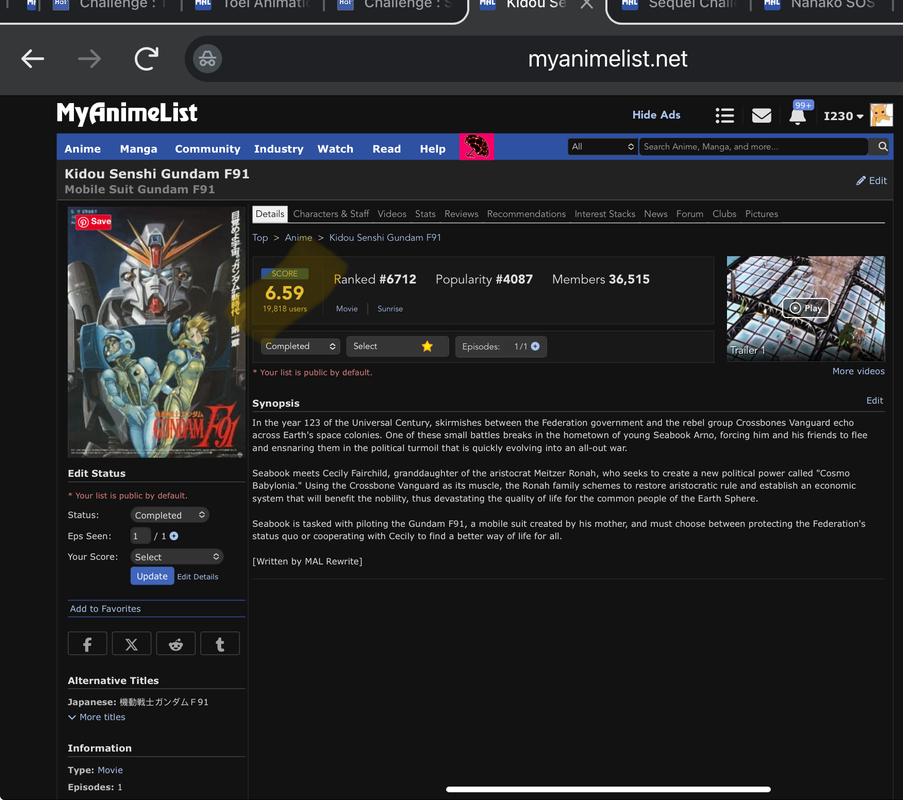
Task: Open the Manga menu
Action: (138, 149)
